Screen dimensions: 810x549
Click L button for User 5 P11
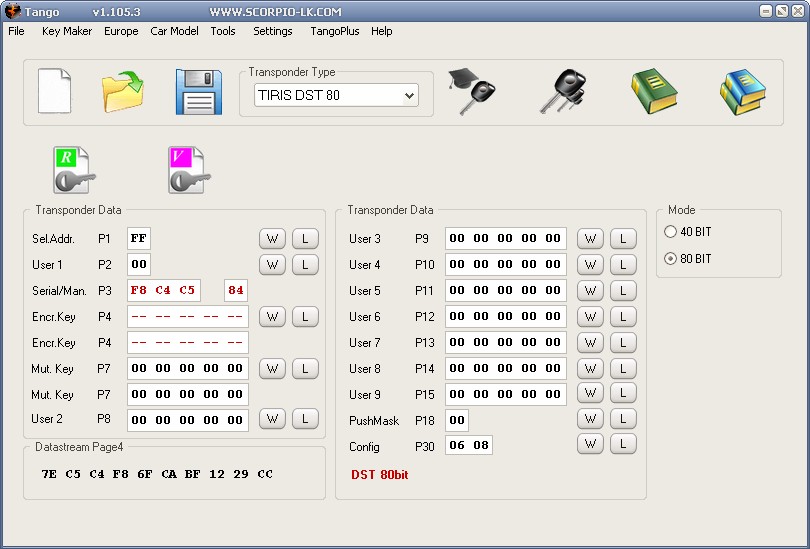click(623, 290)
